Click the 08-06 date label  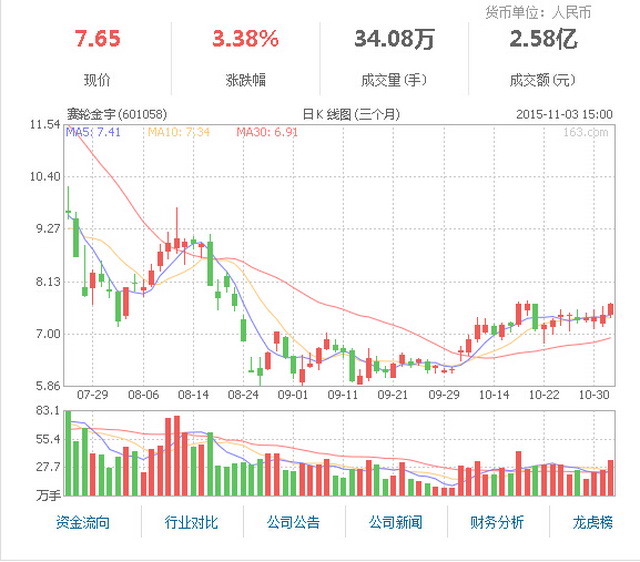(143, 395)
